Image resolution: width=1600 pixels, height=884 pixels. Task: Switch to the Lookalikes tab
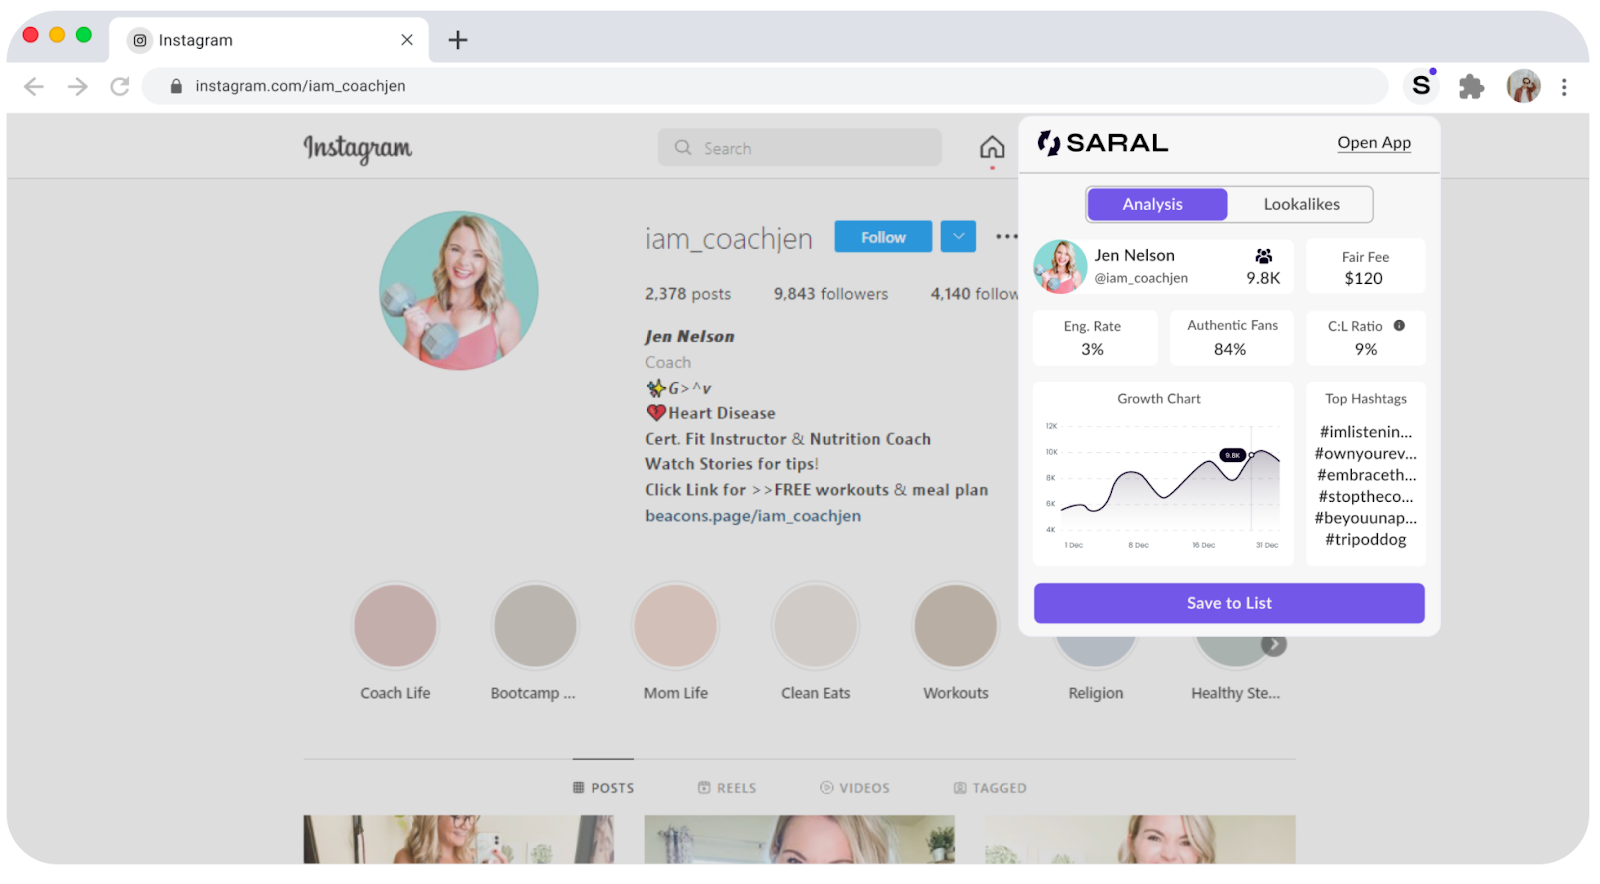pos(1301,204)
